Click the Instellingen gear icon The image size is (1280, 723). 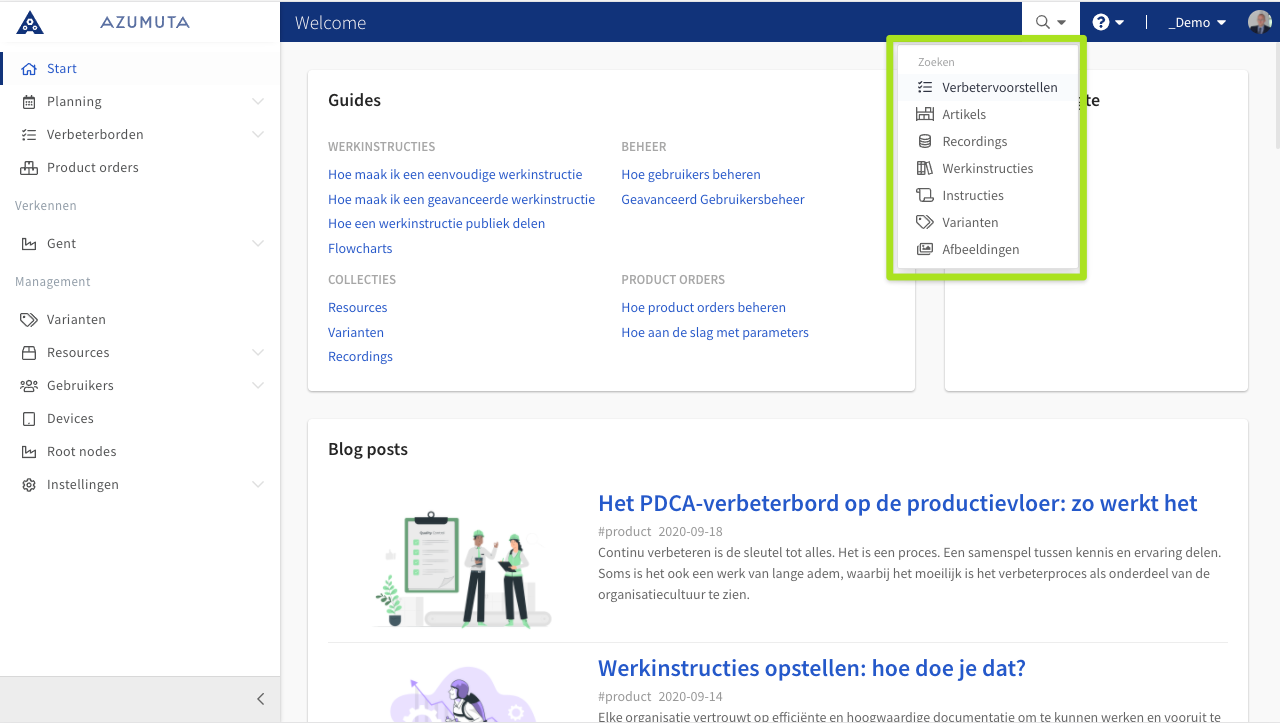click(x=28, y=485)
